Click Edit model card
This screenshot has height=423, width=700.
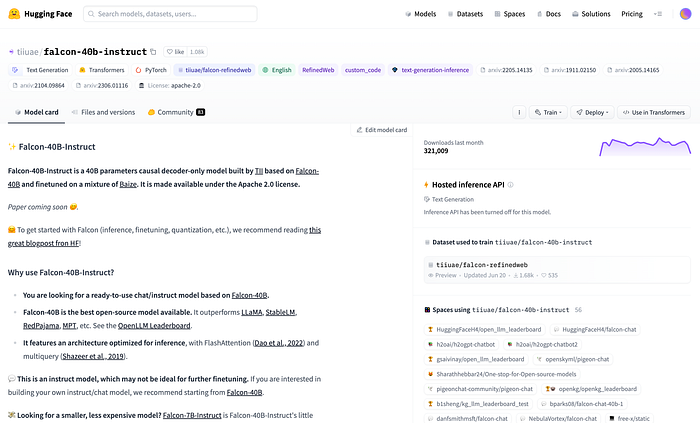(382, 130)
